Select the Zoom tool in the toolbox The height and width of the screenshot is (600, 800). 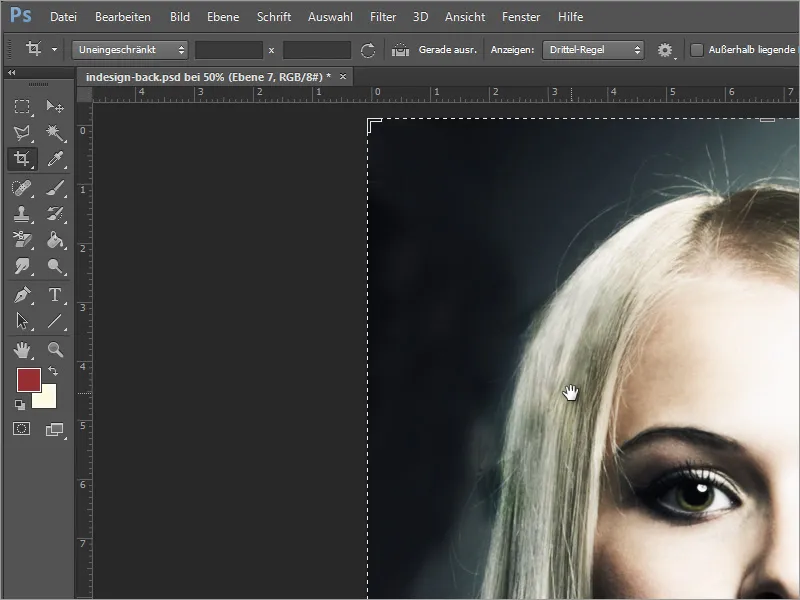(55, 350)
